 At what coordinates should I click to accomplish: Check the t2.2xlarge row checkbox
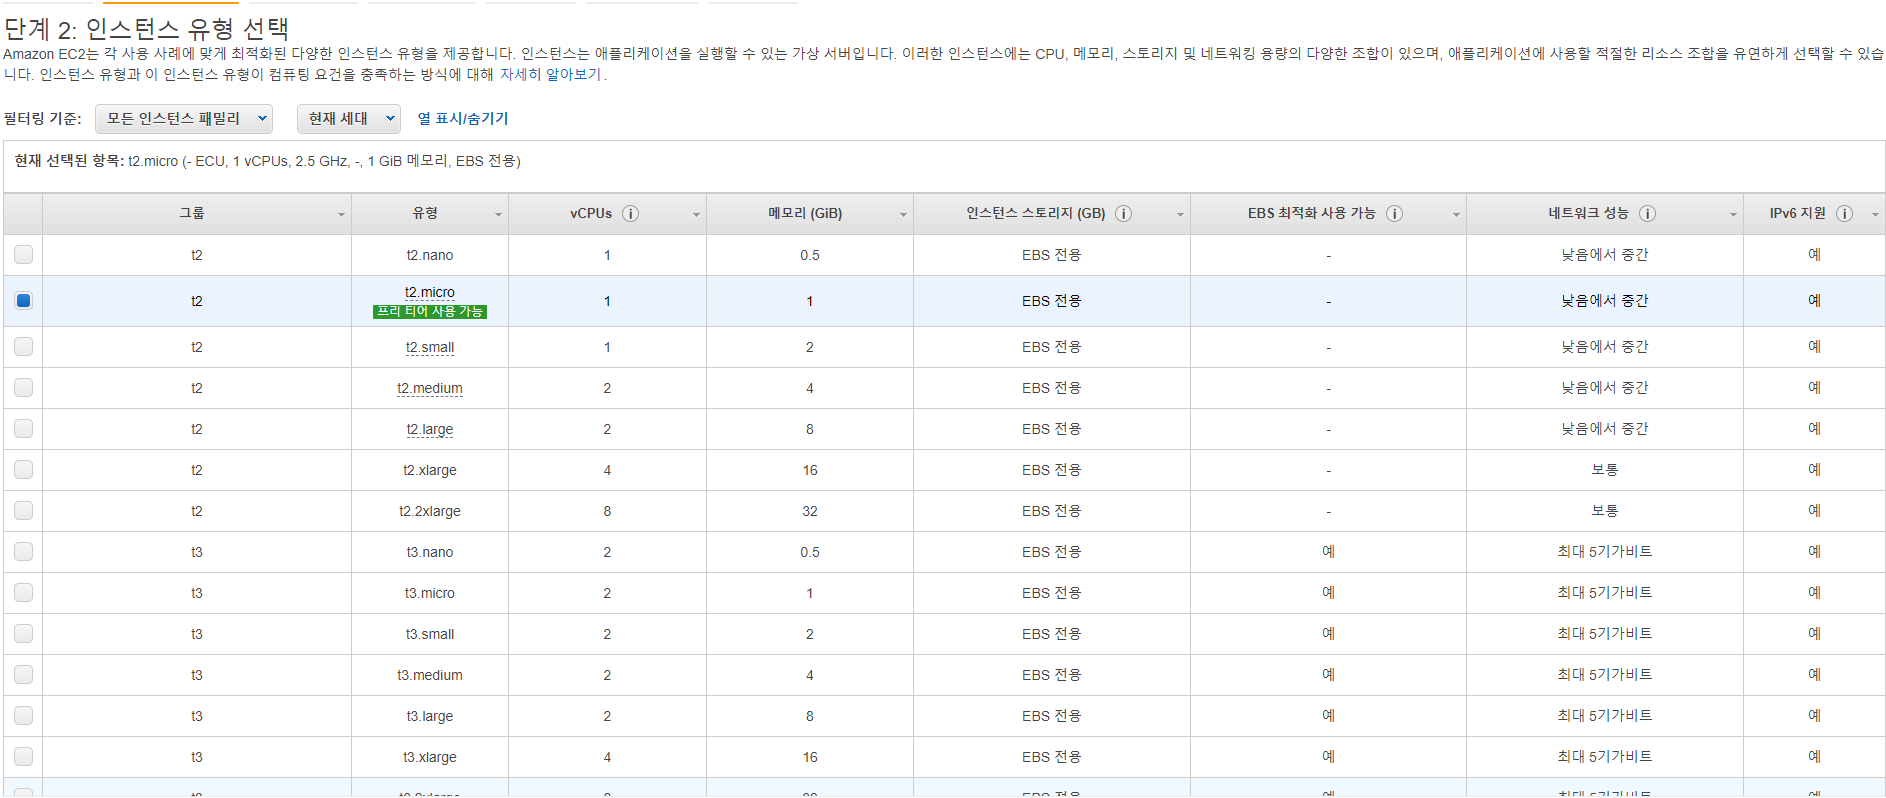point(23,510)
